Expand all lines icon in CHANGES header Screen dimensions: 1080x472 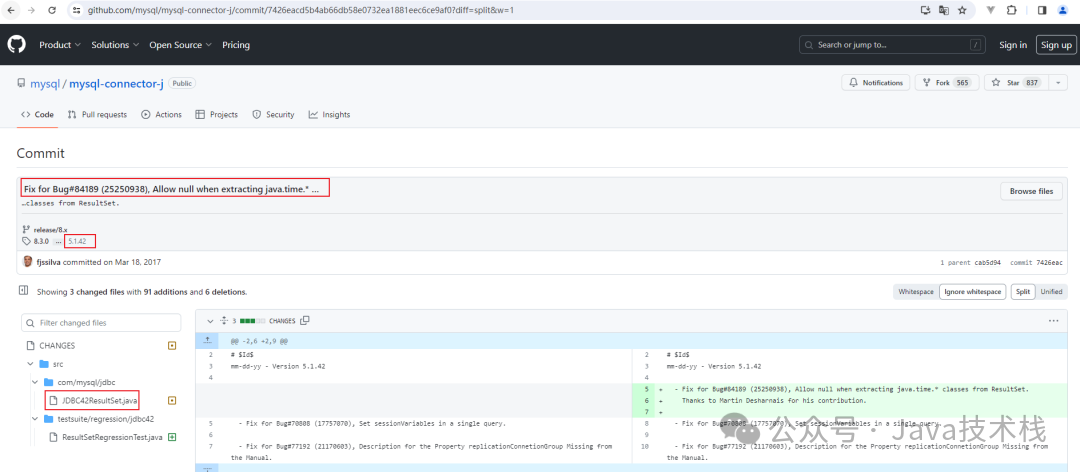(224, 320)
